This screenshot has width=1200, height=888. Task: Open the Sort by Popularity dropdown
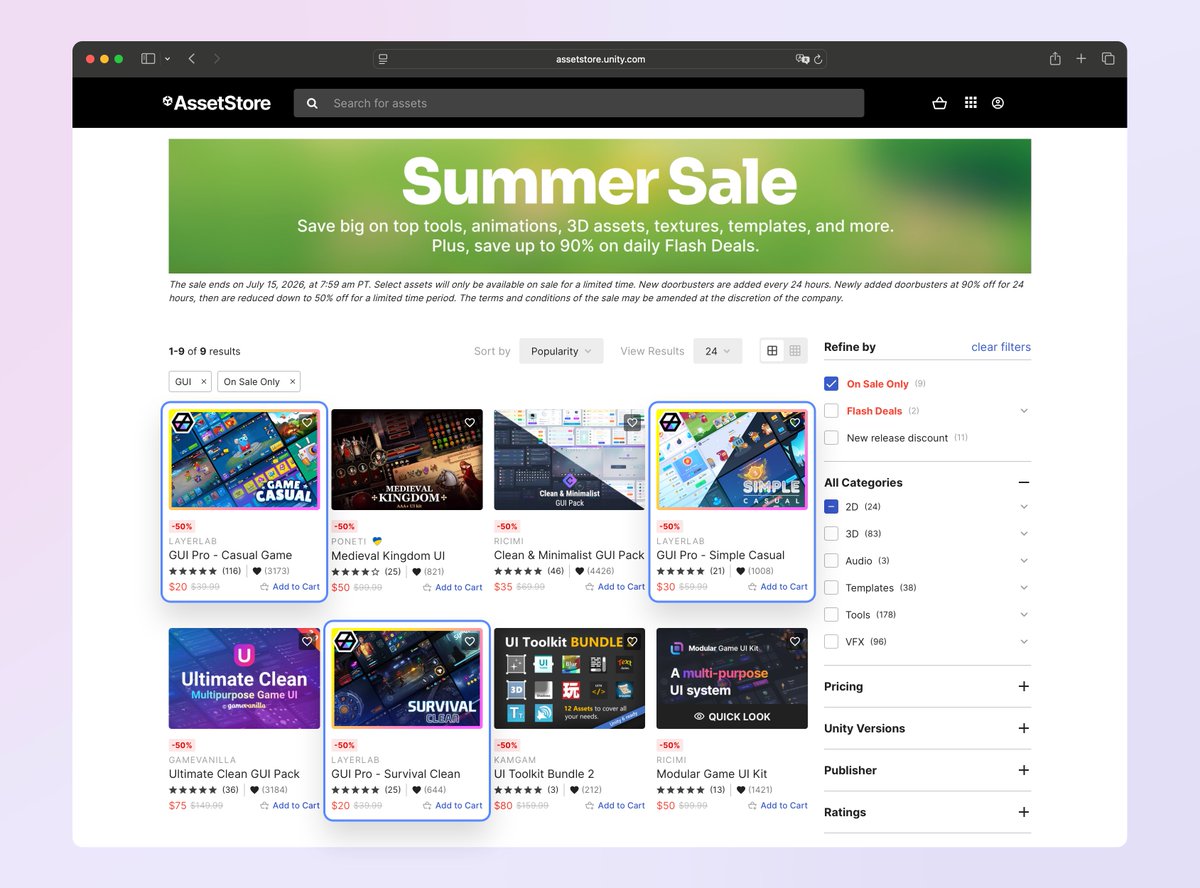[561, 351]
